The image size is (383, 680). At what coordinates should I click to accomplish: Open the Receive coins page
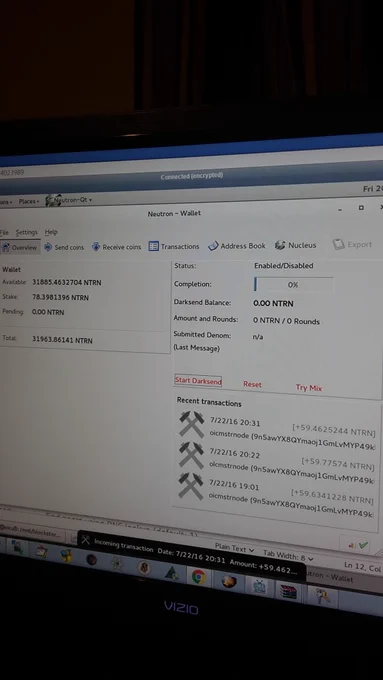[x=116, y=247]
